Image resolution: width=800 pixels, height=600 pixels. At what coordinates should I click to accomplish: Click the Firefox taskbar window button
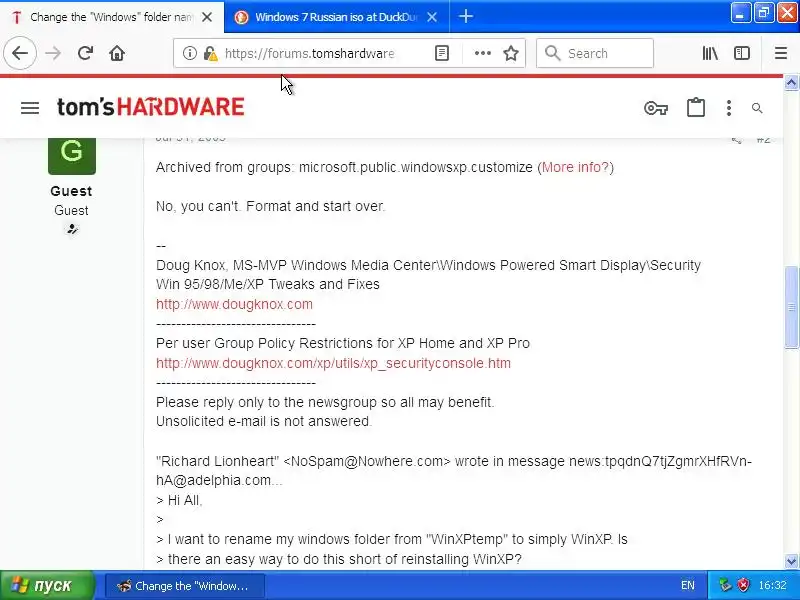click(x=184, y=586)
